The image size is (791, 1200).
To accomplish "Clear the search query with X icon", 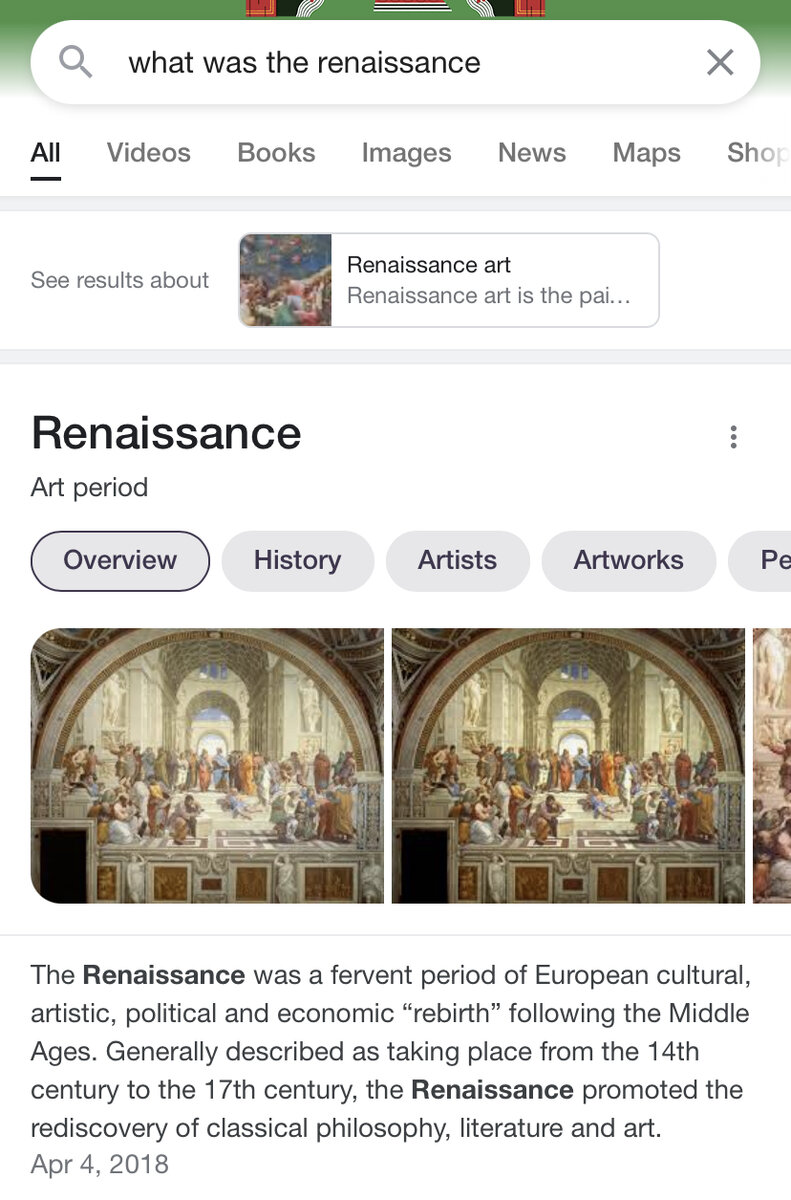I will (720, 63).
